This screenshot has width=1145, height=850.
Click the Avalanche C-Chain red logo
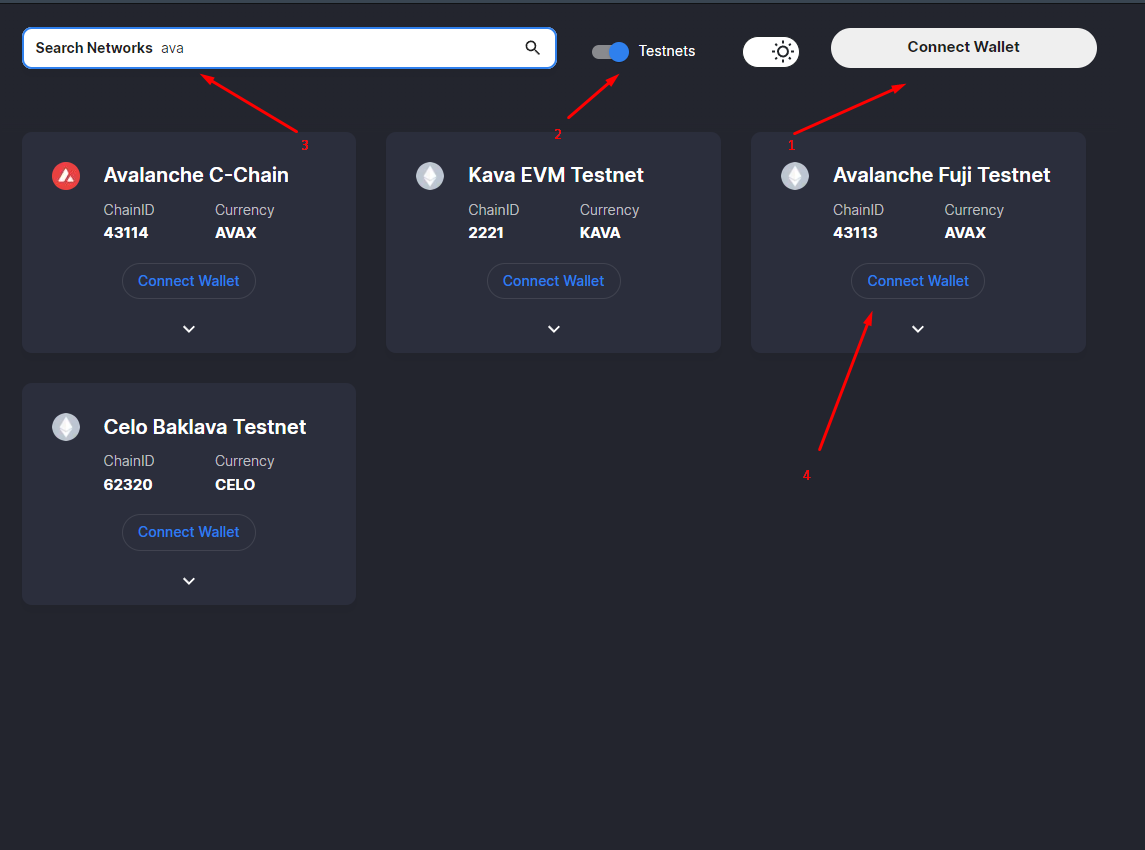66,176
